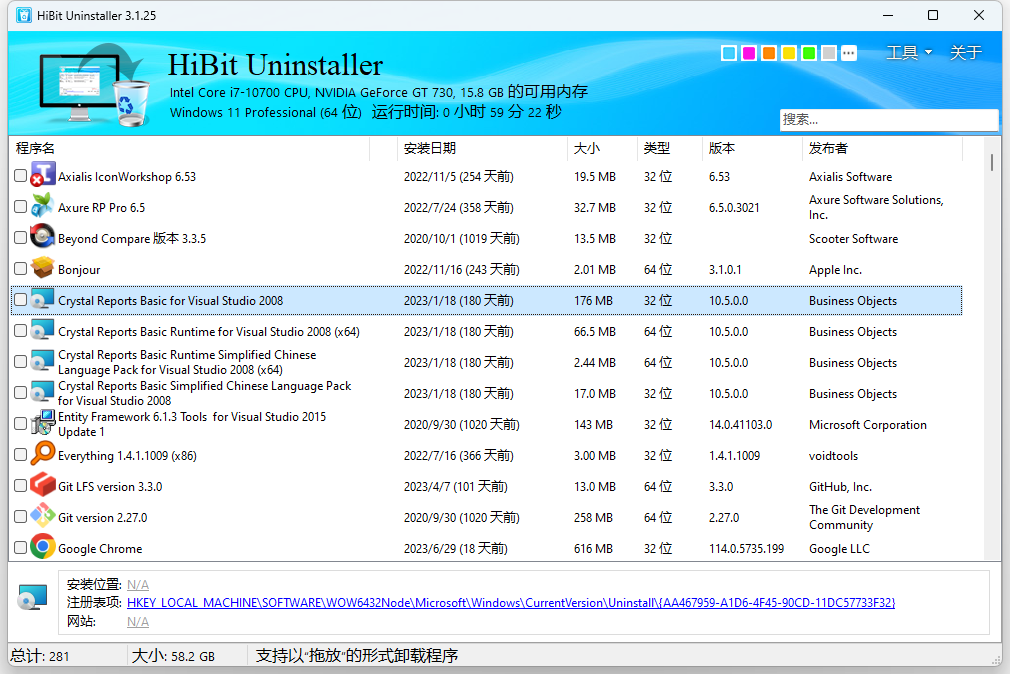This screenshot has width=1010, height=674.
Task: Click the Git version 2.27.0 icon
Action: click(43, 515)
